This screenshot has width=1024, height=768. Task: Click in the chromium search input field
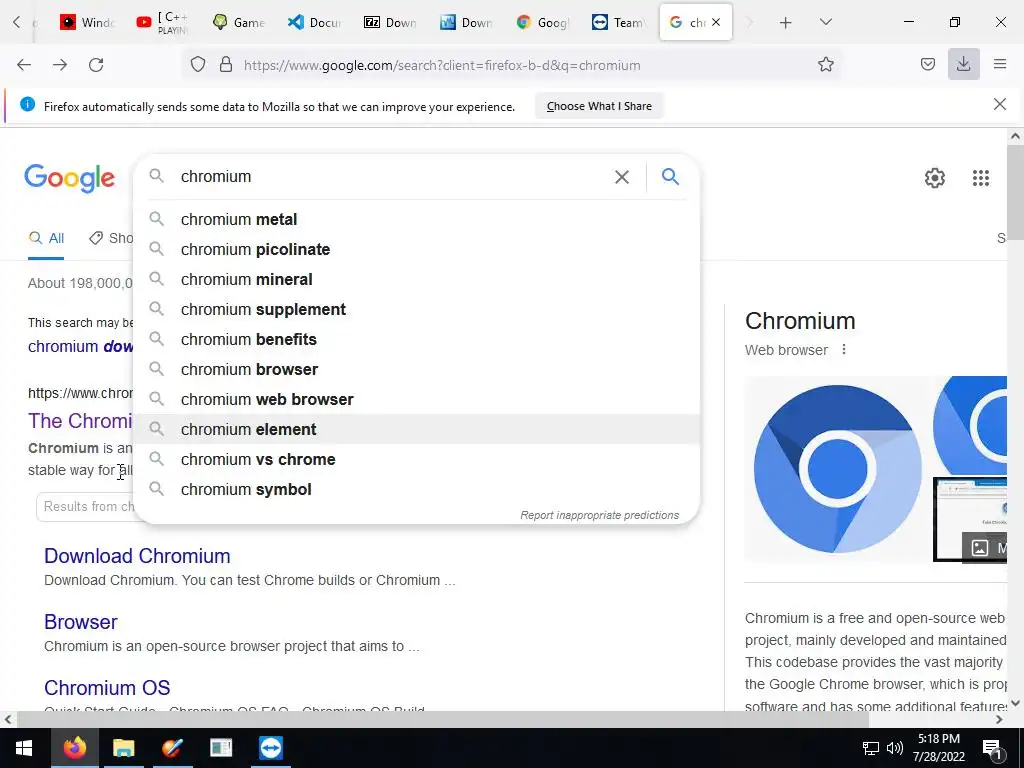(392, 177)
